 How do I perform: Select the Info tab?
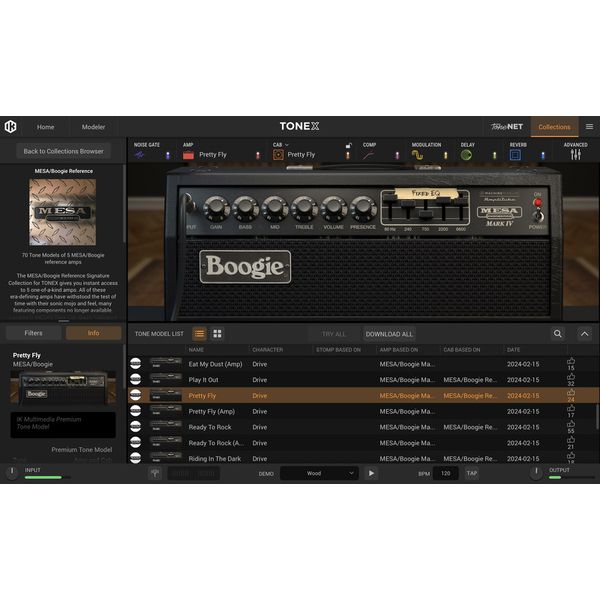(x=93, y=333)
